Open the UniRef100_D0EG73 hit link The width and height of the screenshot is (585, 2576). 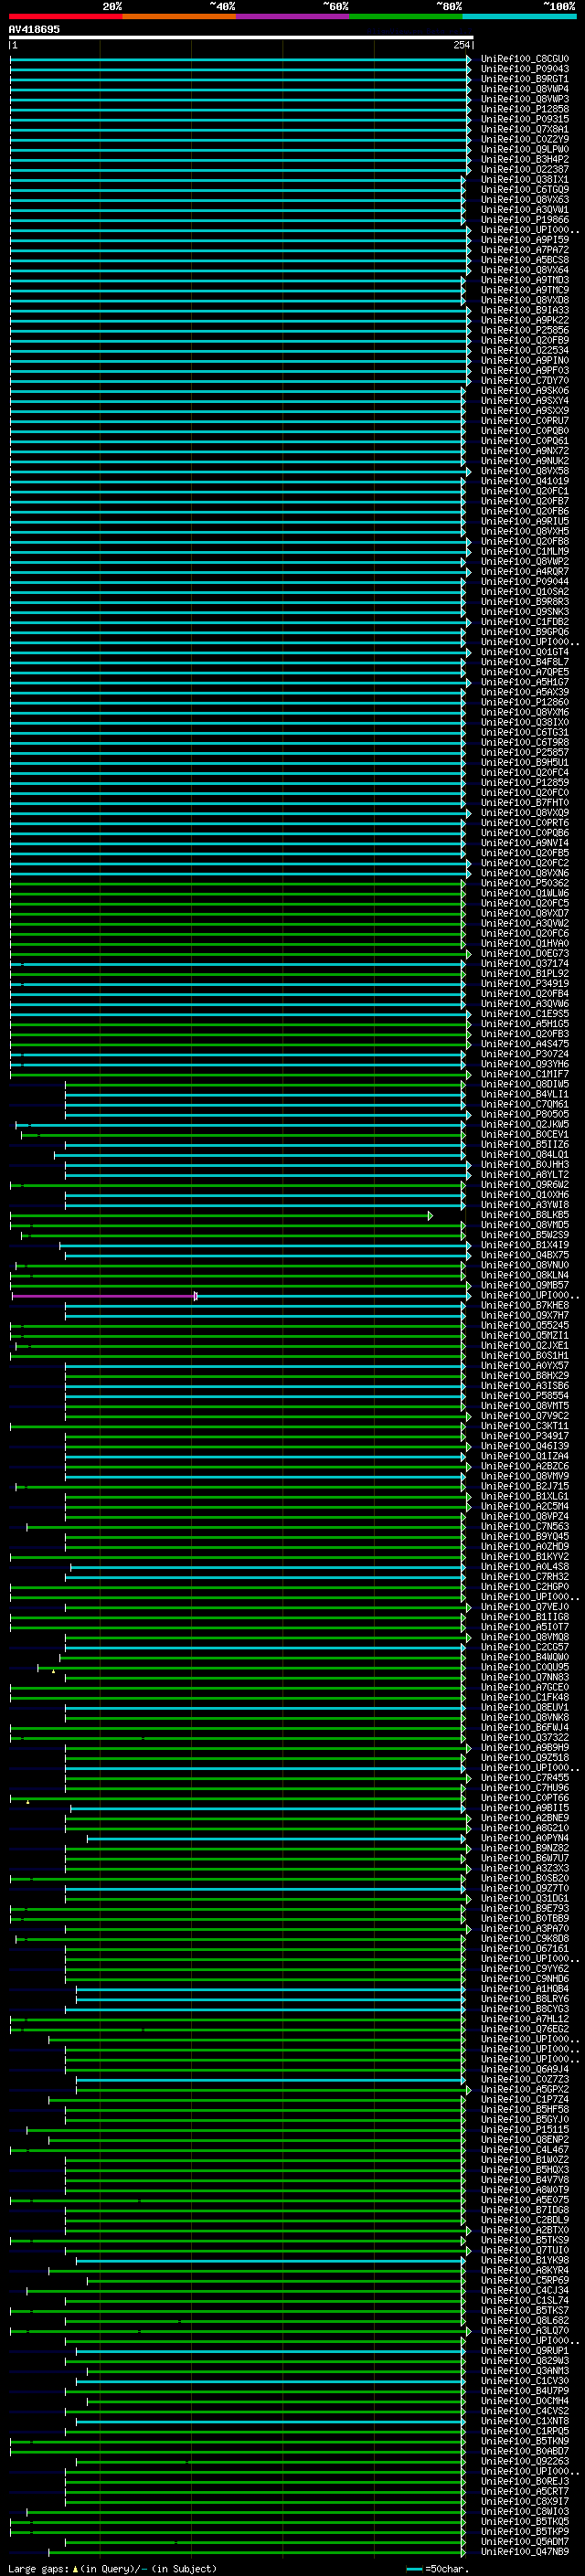click(524, 954)
